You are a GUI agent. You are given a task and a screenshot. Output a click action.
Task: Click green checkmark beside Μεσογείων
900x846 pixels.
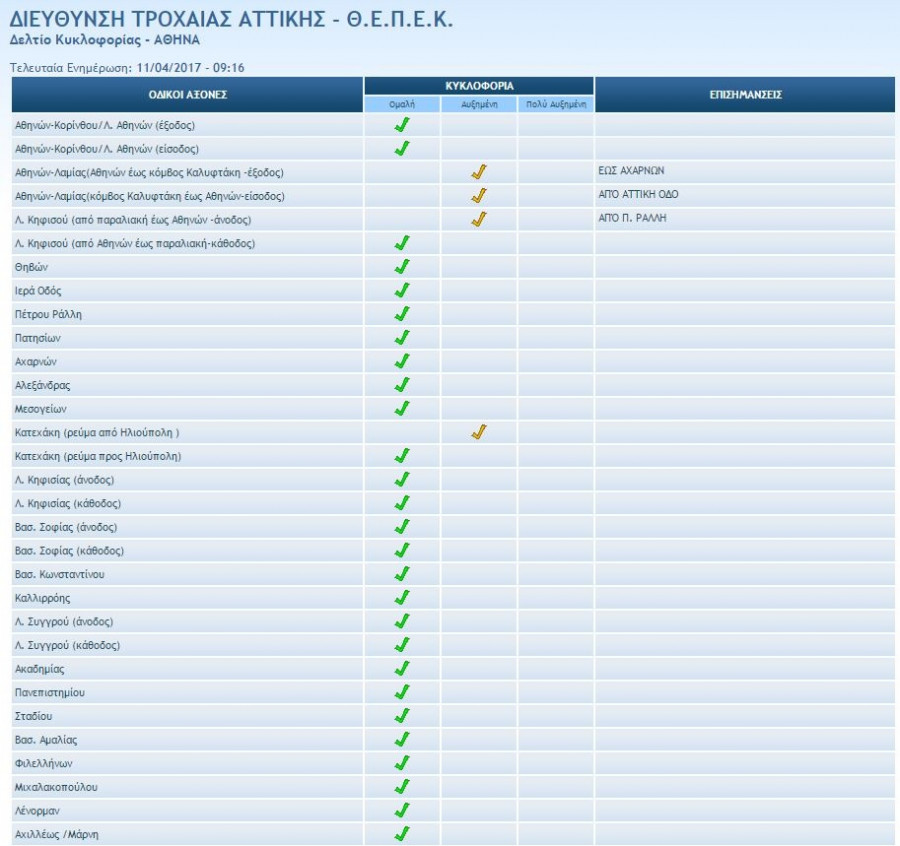tap(402, 409)
